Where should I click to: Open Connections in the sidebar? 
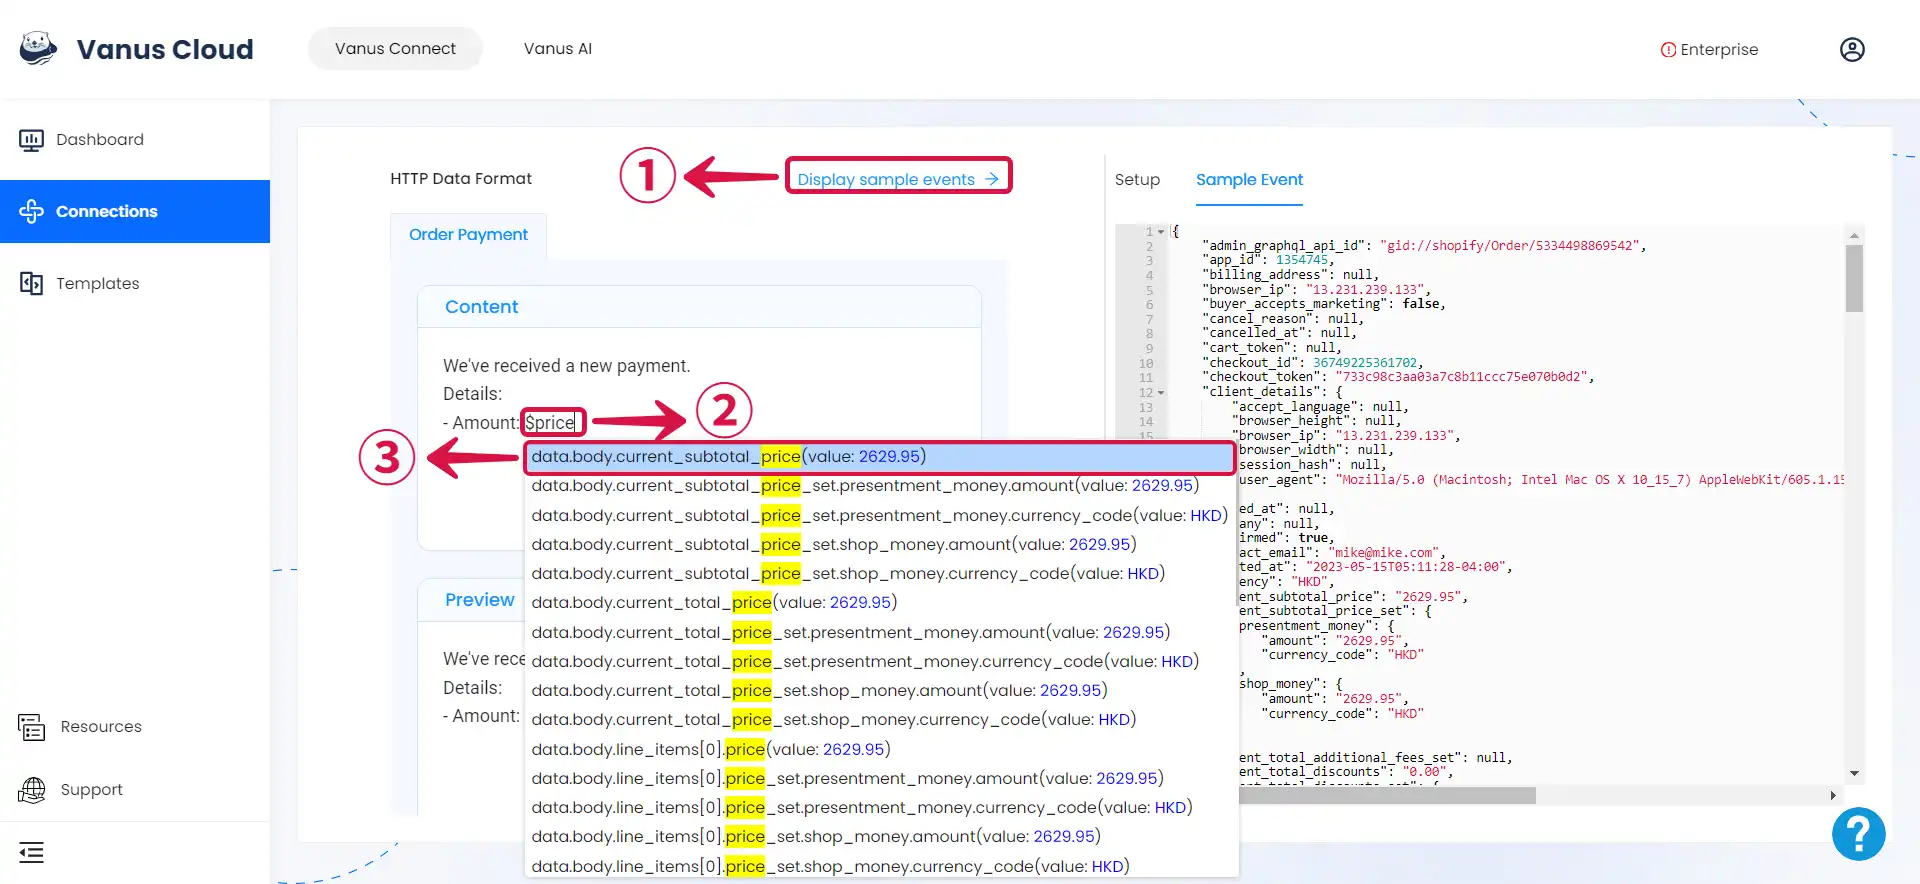[x=135, y=211]
